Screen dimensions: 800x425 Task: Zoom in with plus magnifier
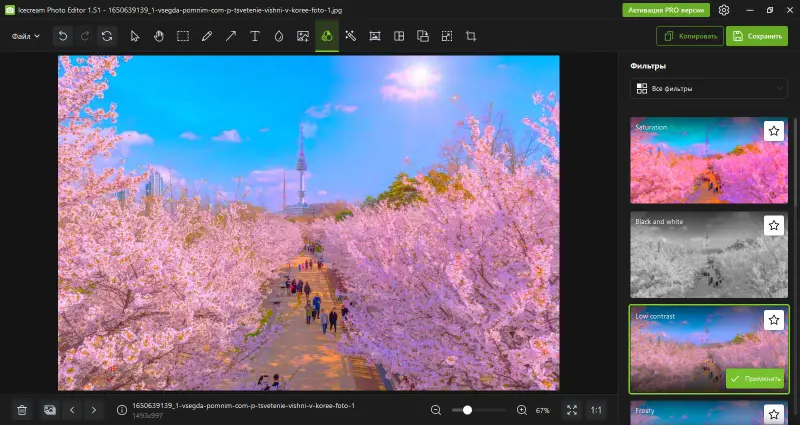(x=522, y=410)
